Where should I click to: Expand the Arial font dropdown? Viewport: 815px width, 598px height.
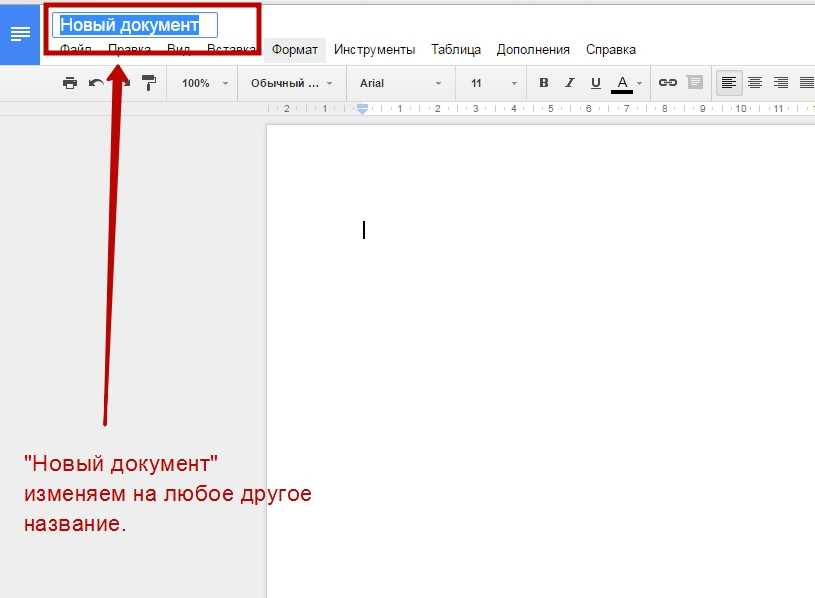tap(400, 83)
